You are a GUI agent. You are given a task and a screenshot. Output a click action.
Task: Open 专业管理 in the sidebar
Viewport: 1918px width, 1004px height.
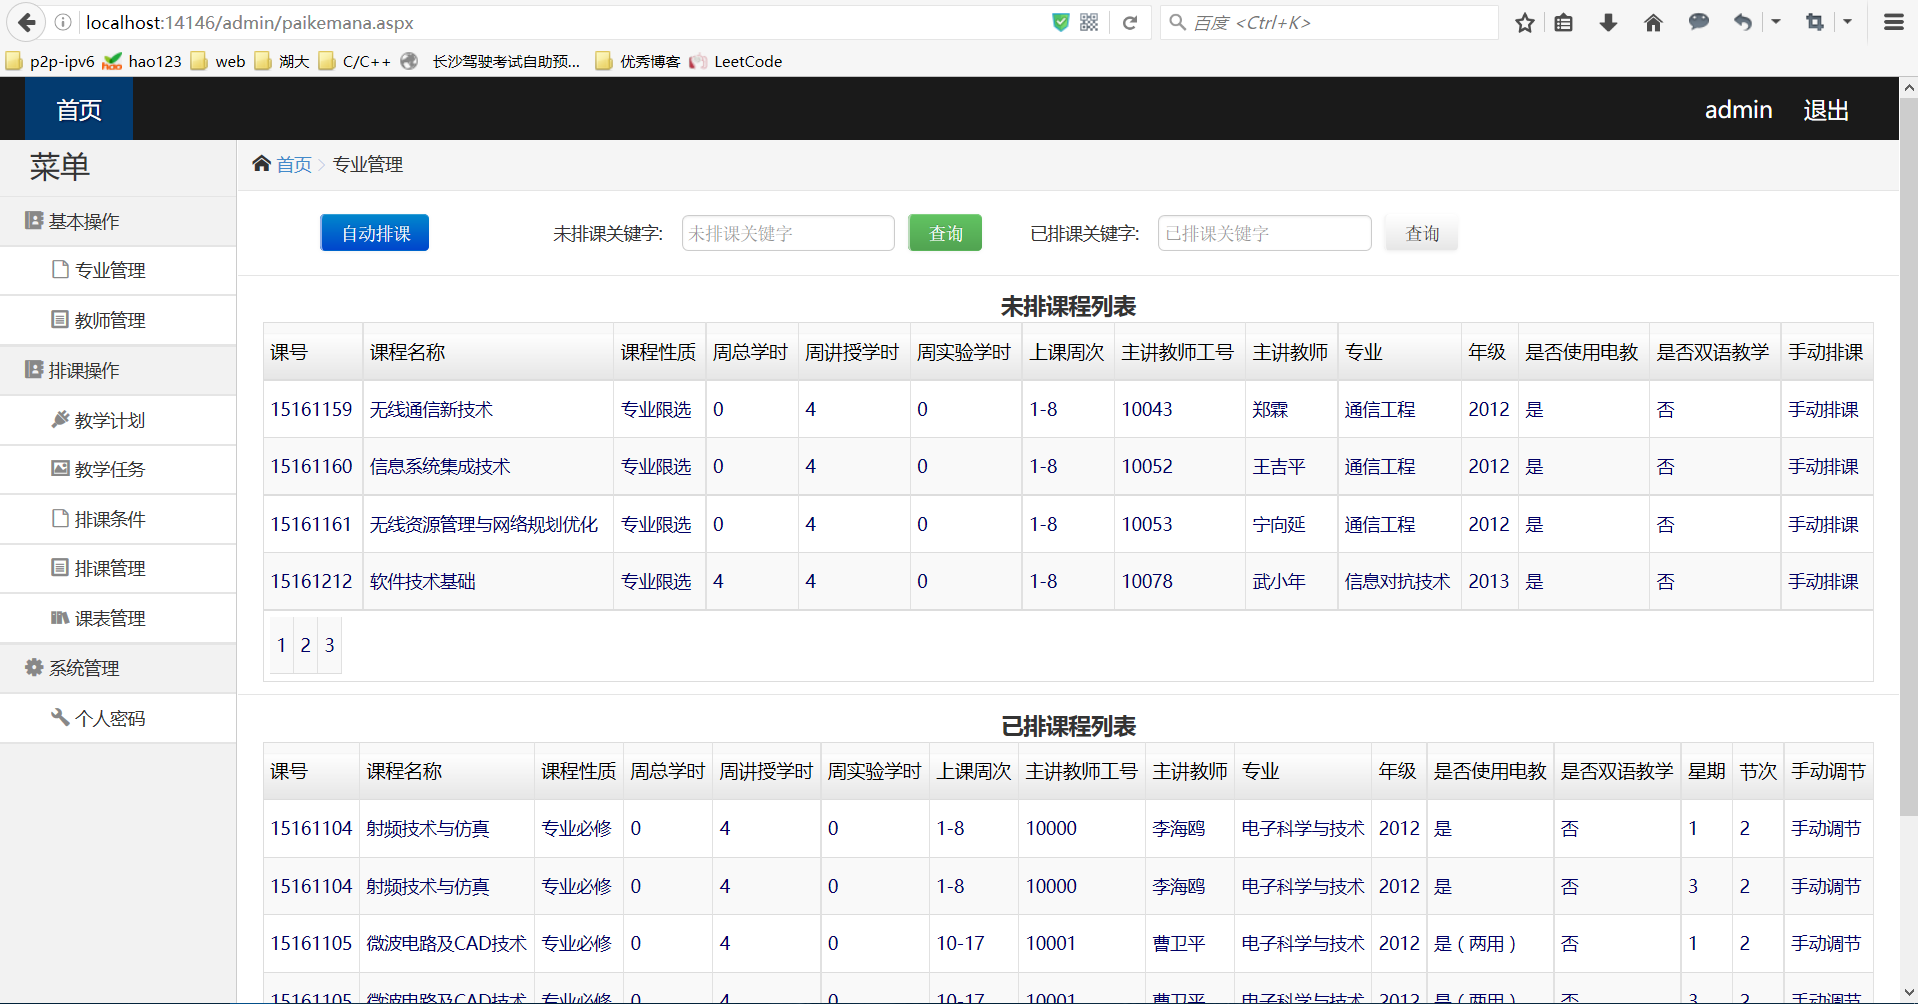tap(118, 270)
